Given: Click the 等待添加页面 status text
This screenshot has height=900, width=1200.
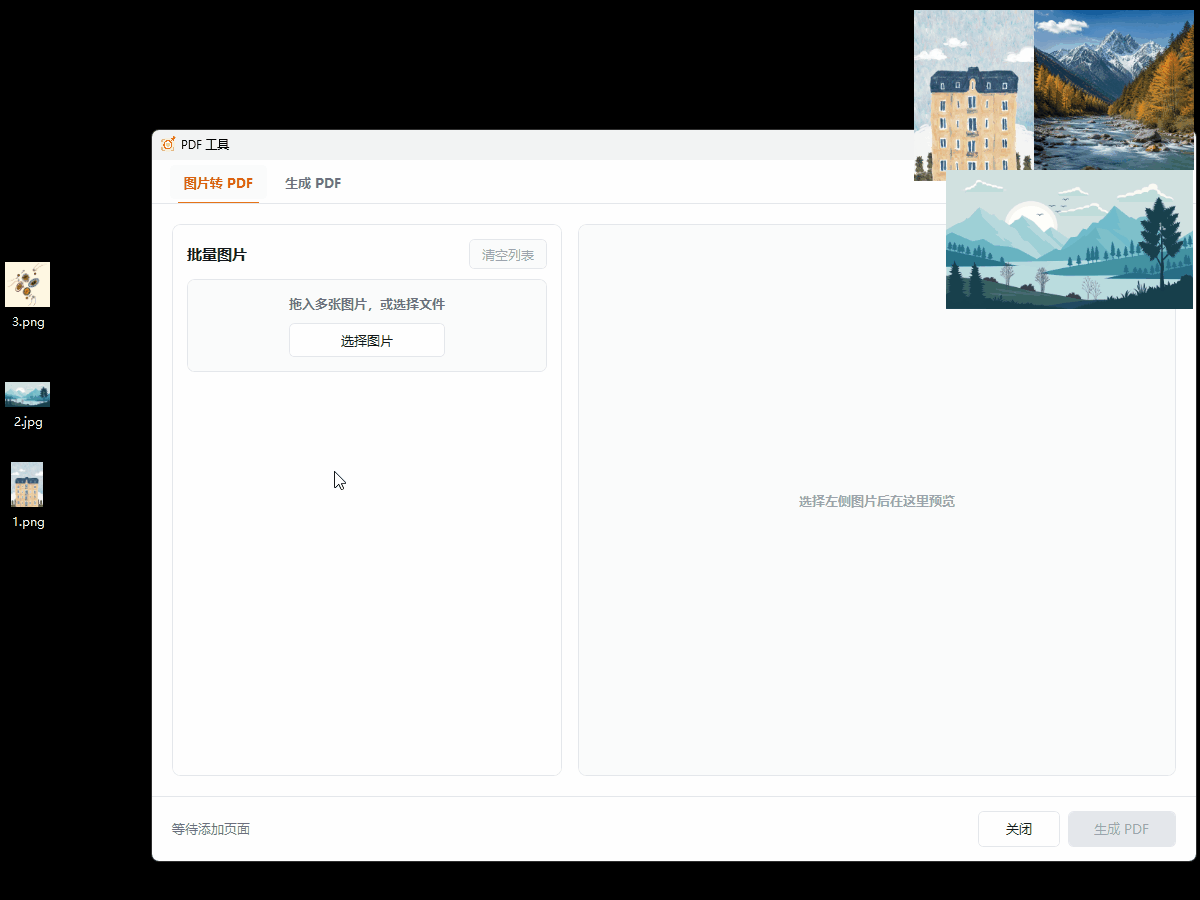Looking at the screenshot, I should [x=211, y=829].
